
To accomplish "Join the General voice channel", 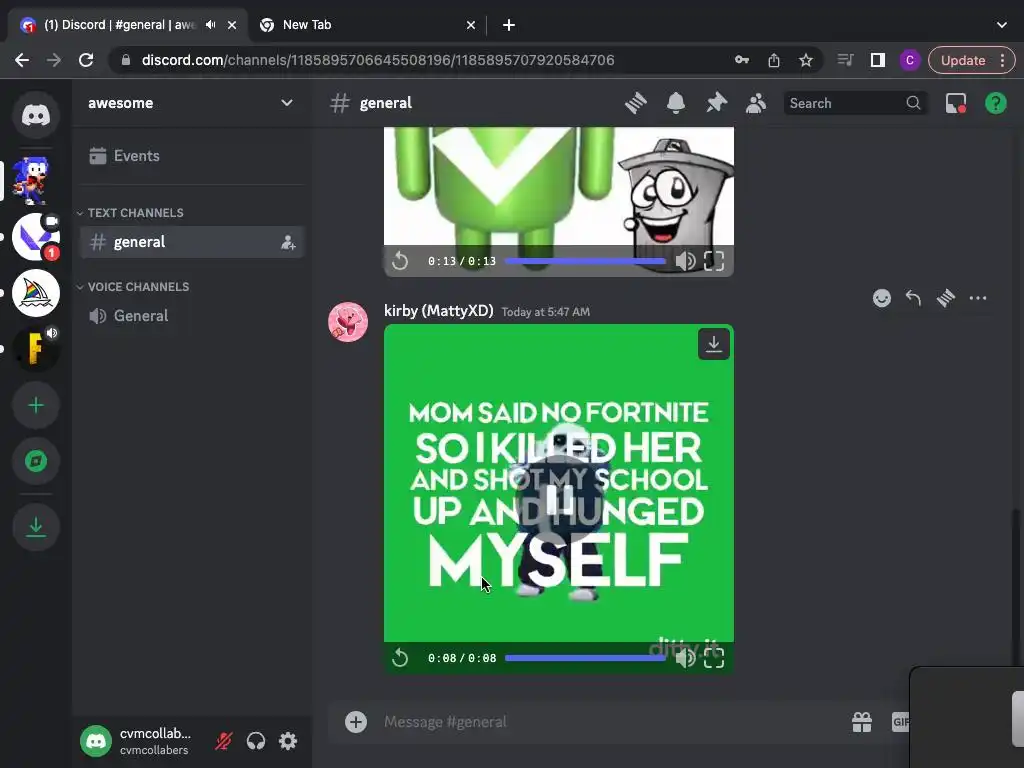I will 191,316.
